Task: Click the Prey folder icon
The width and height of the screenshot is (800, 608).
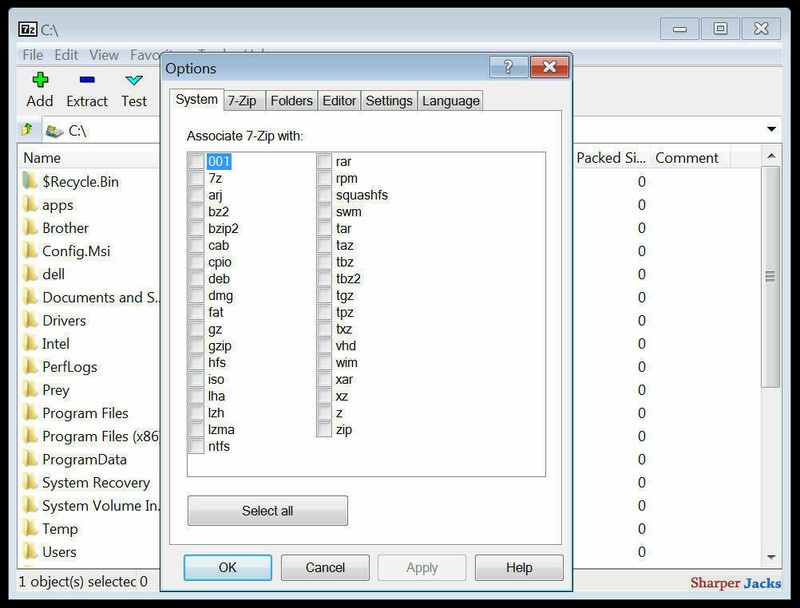Action: pos(31,390)
